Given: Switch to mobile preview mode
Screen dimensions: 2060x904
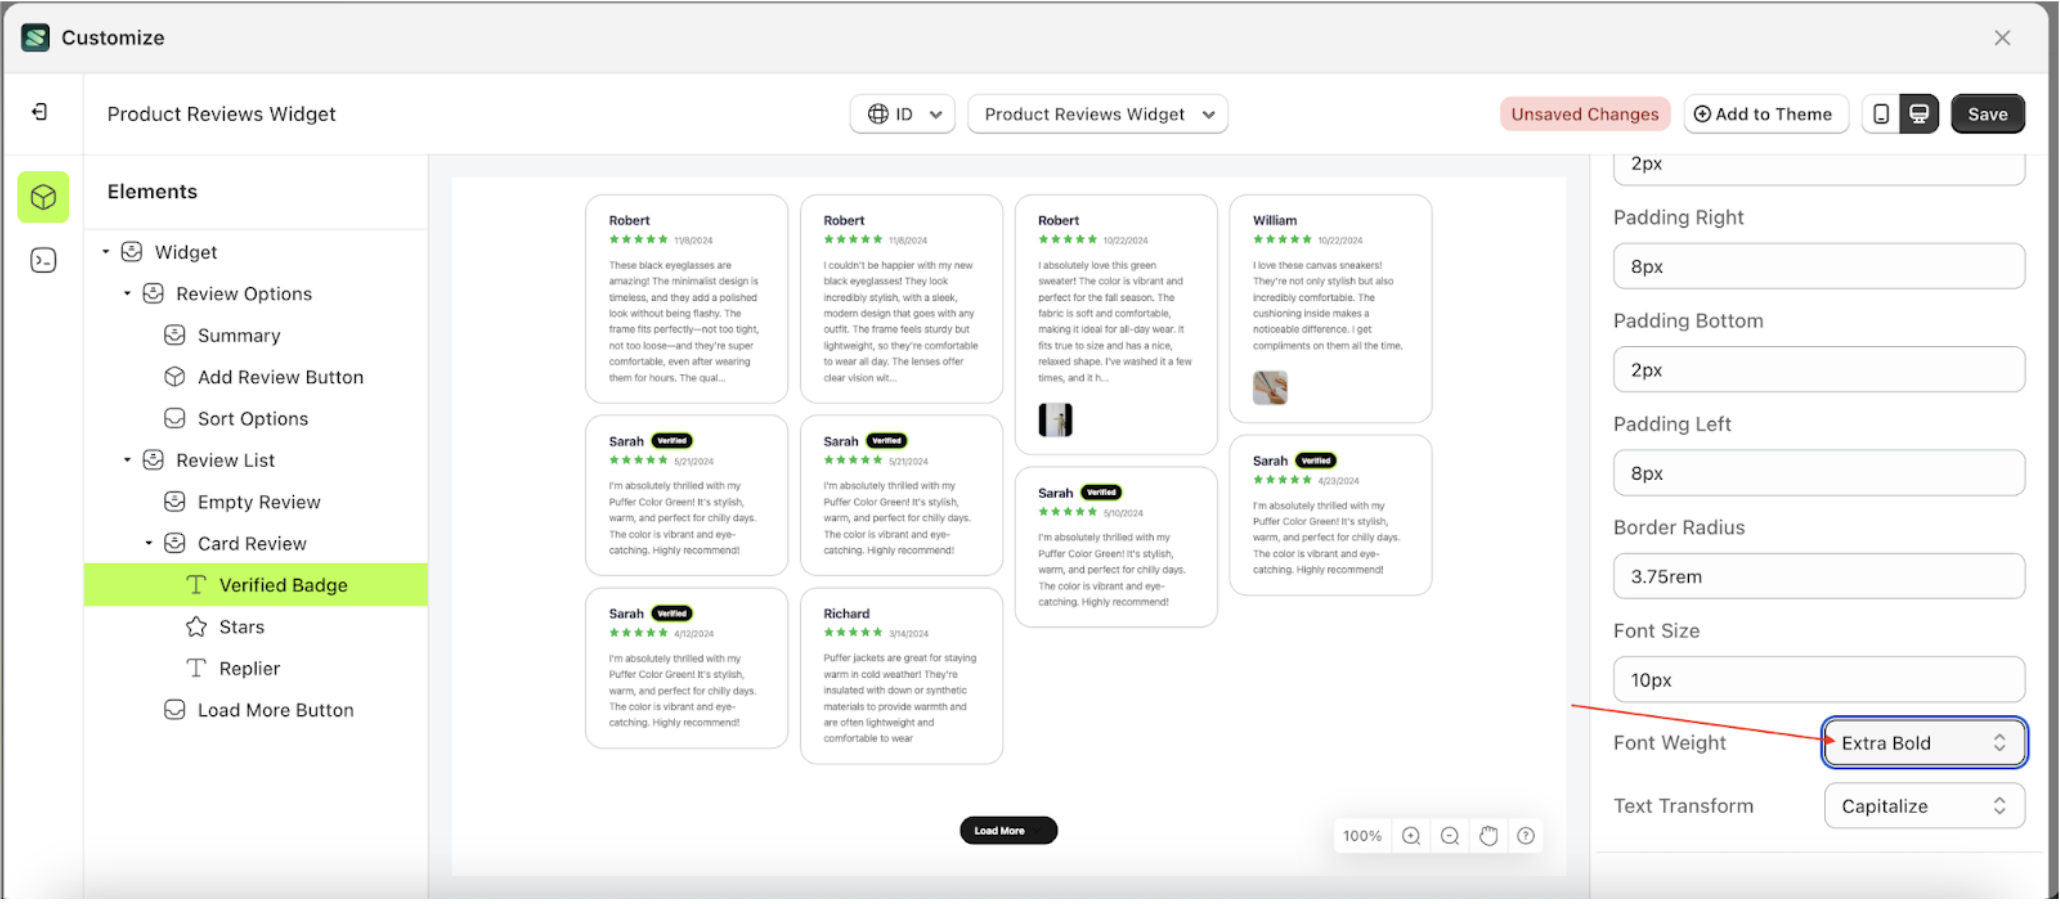Looking at the screenshot, I should 1880,113.
